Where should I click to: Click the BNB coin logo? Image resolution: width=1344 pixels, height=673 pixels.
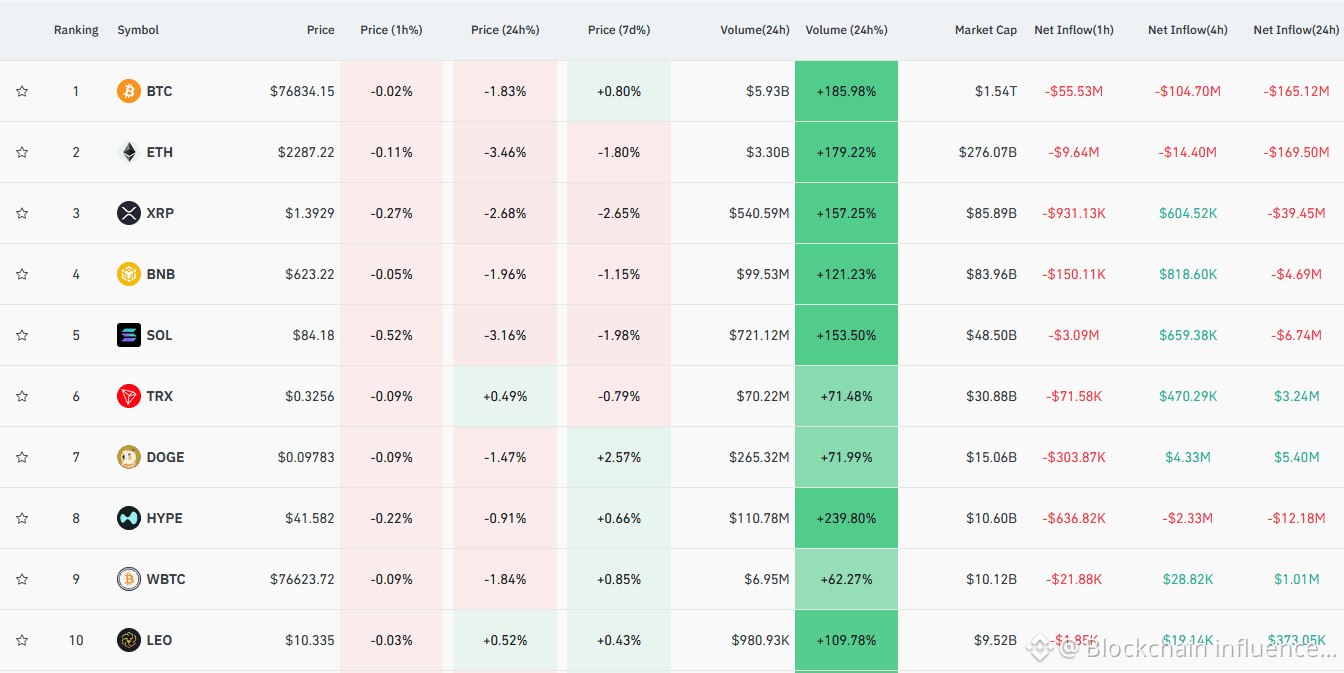(129, 274)
